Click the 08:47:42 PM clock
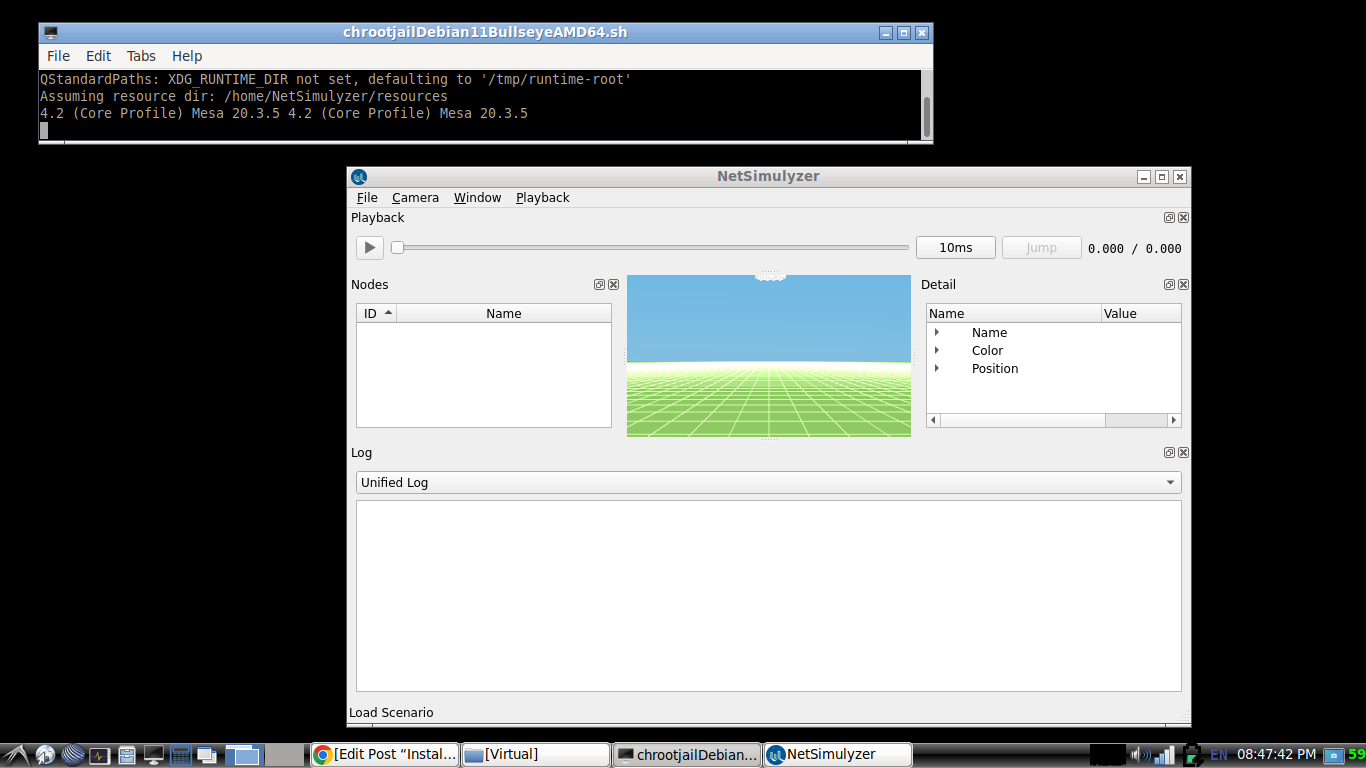This screenshot has width=1366, height=768. (x=1276, y=755)
